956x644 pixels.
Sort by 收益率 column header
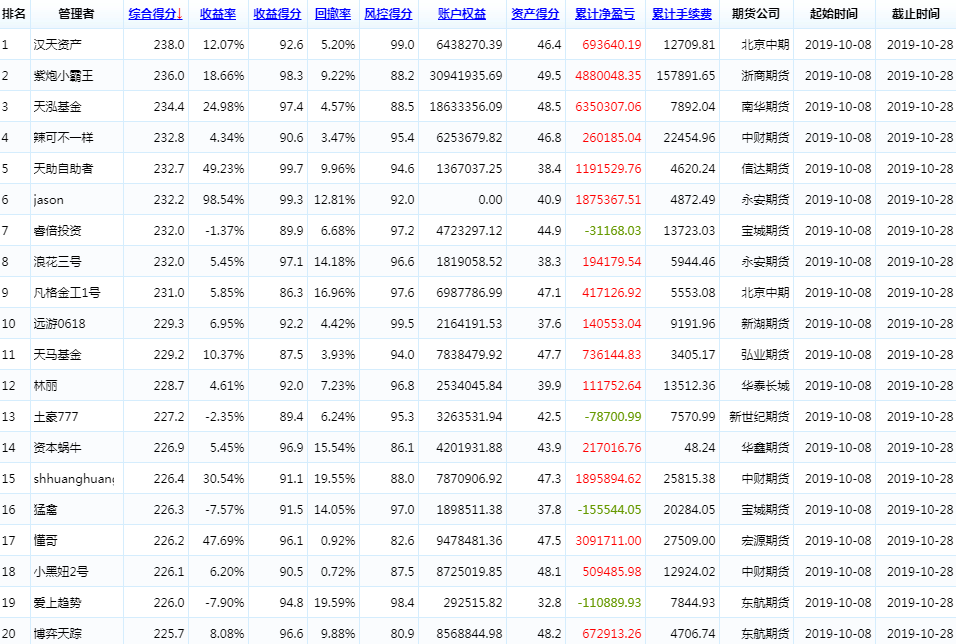click(x=218, y=13)
